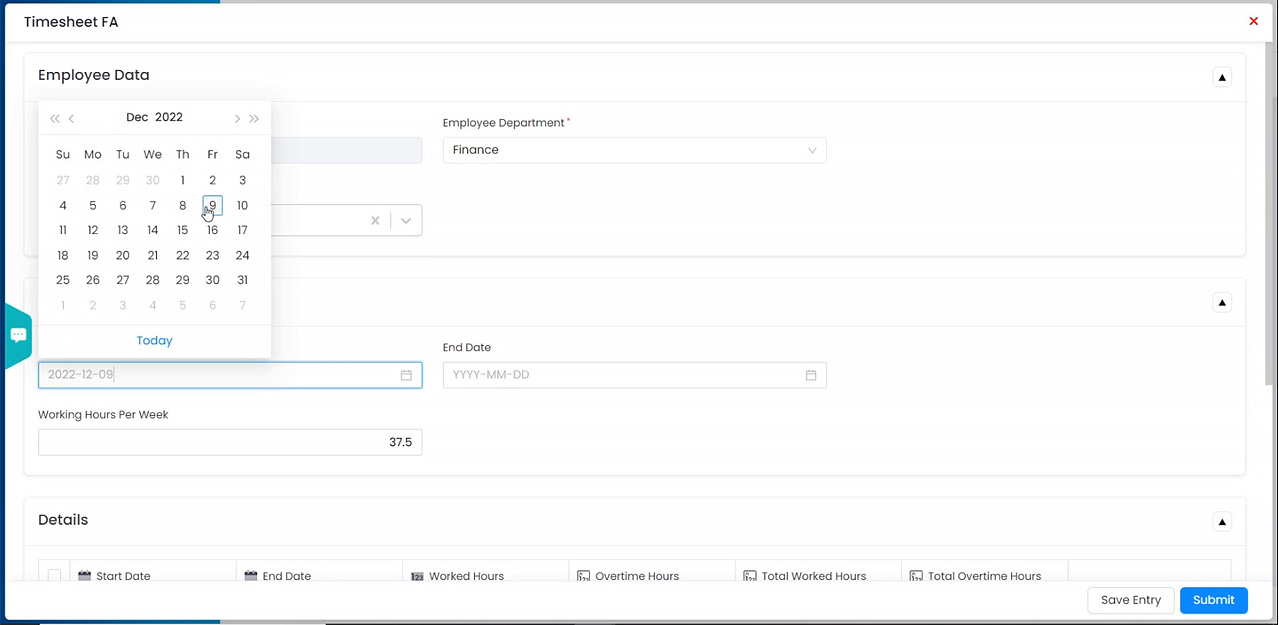Image resolution: width=1279 pixels, height=625 pixels.
Task: Open the End Date calendar icon
Action: click(811, 375)
